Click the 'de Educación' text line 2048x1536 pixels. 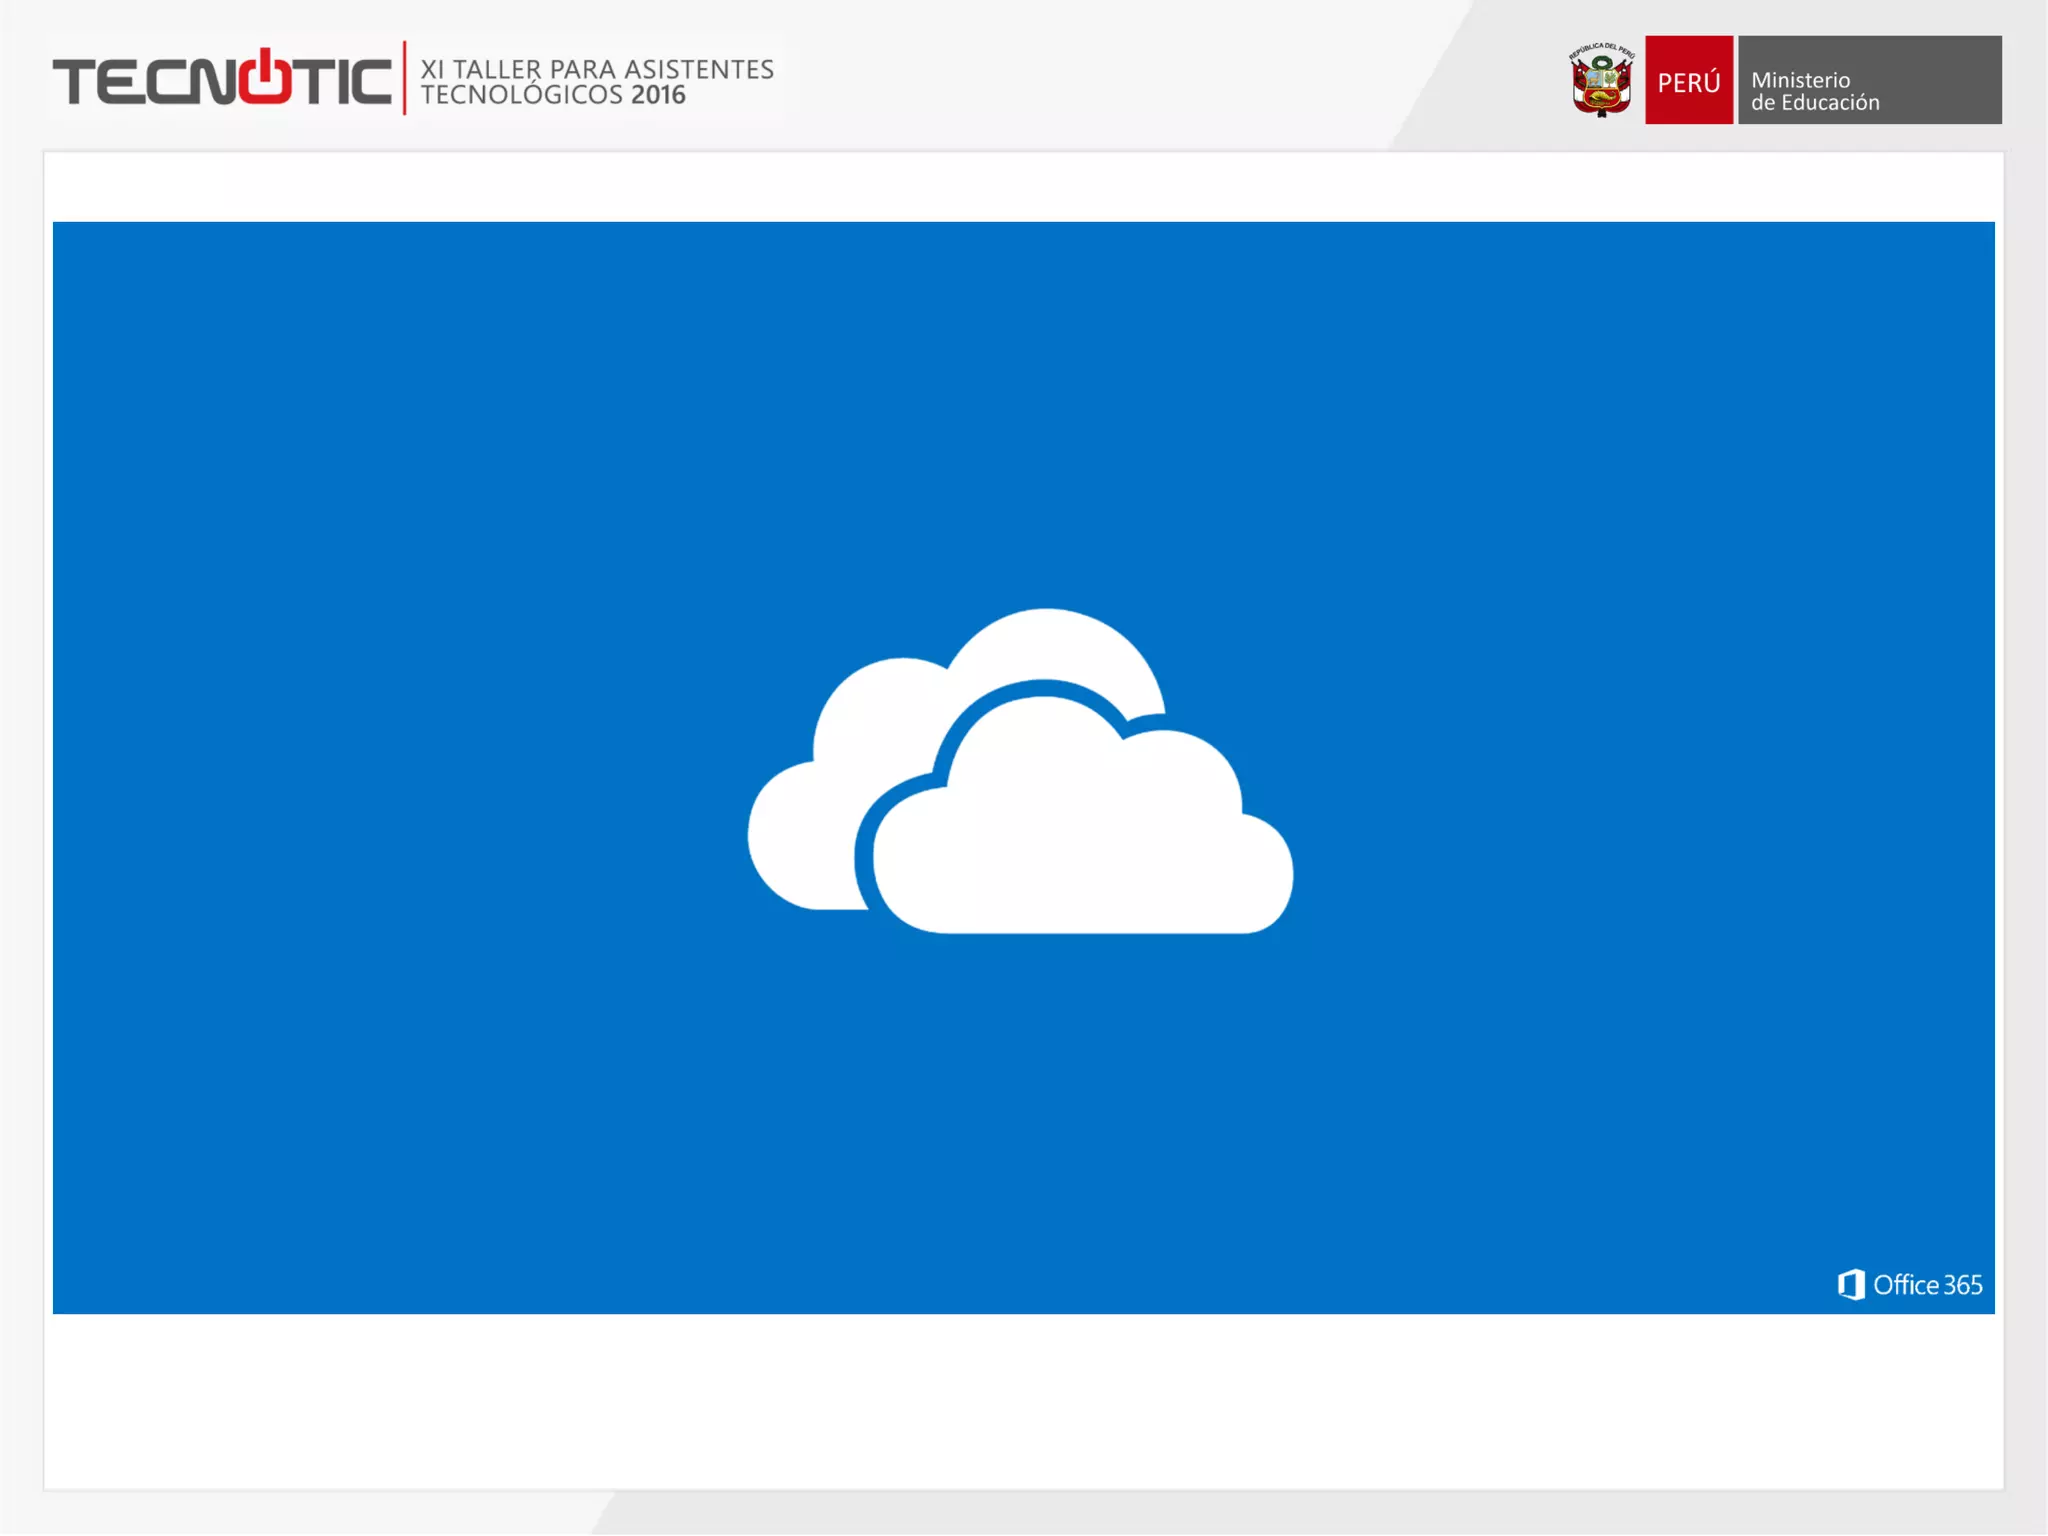coord(1815,103)
